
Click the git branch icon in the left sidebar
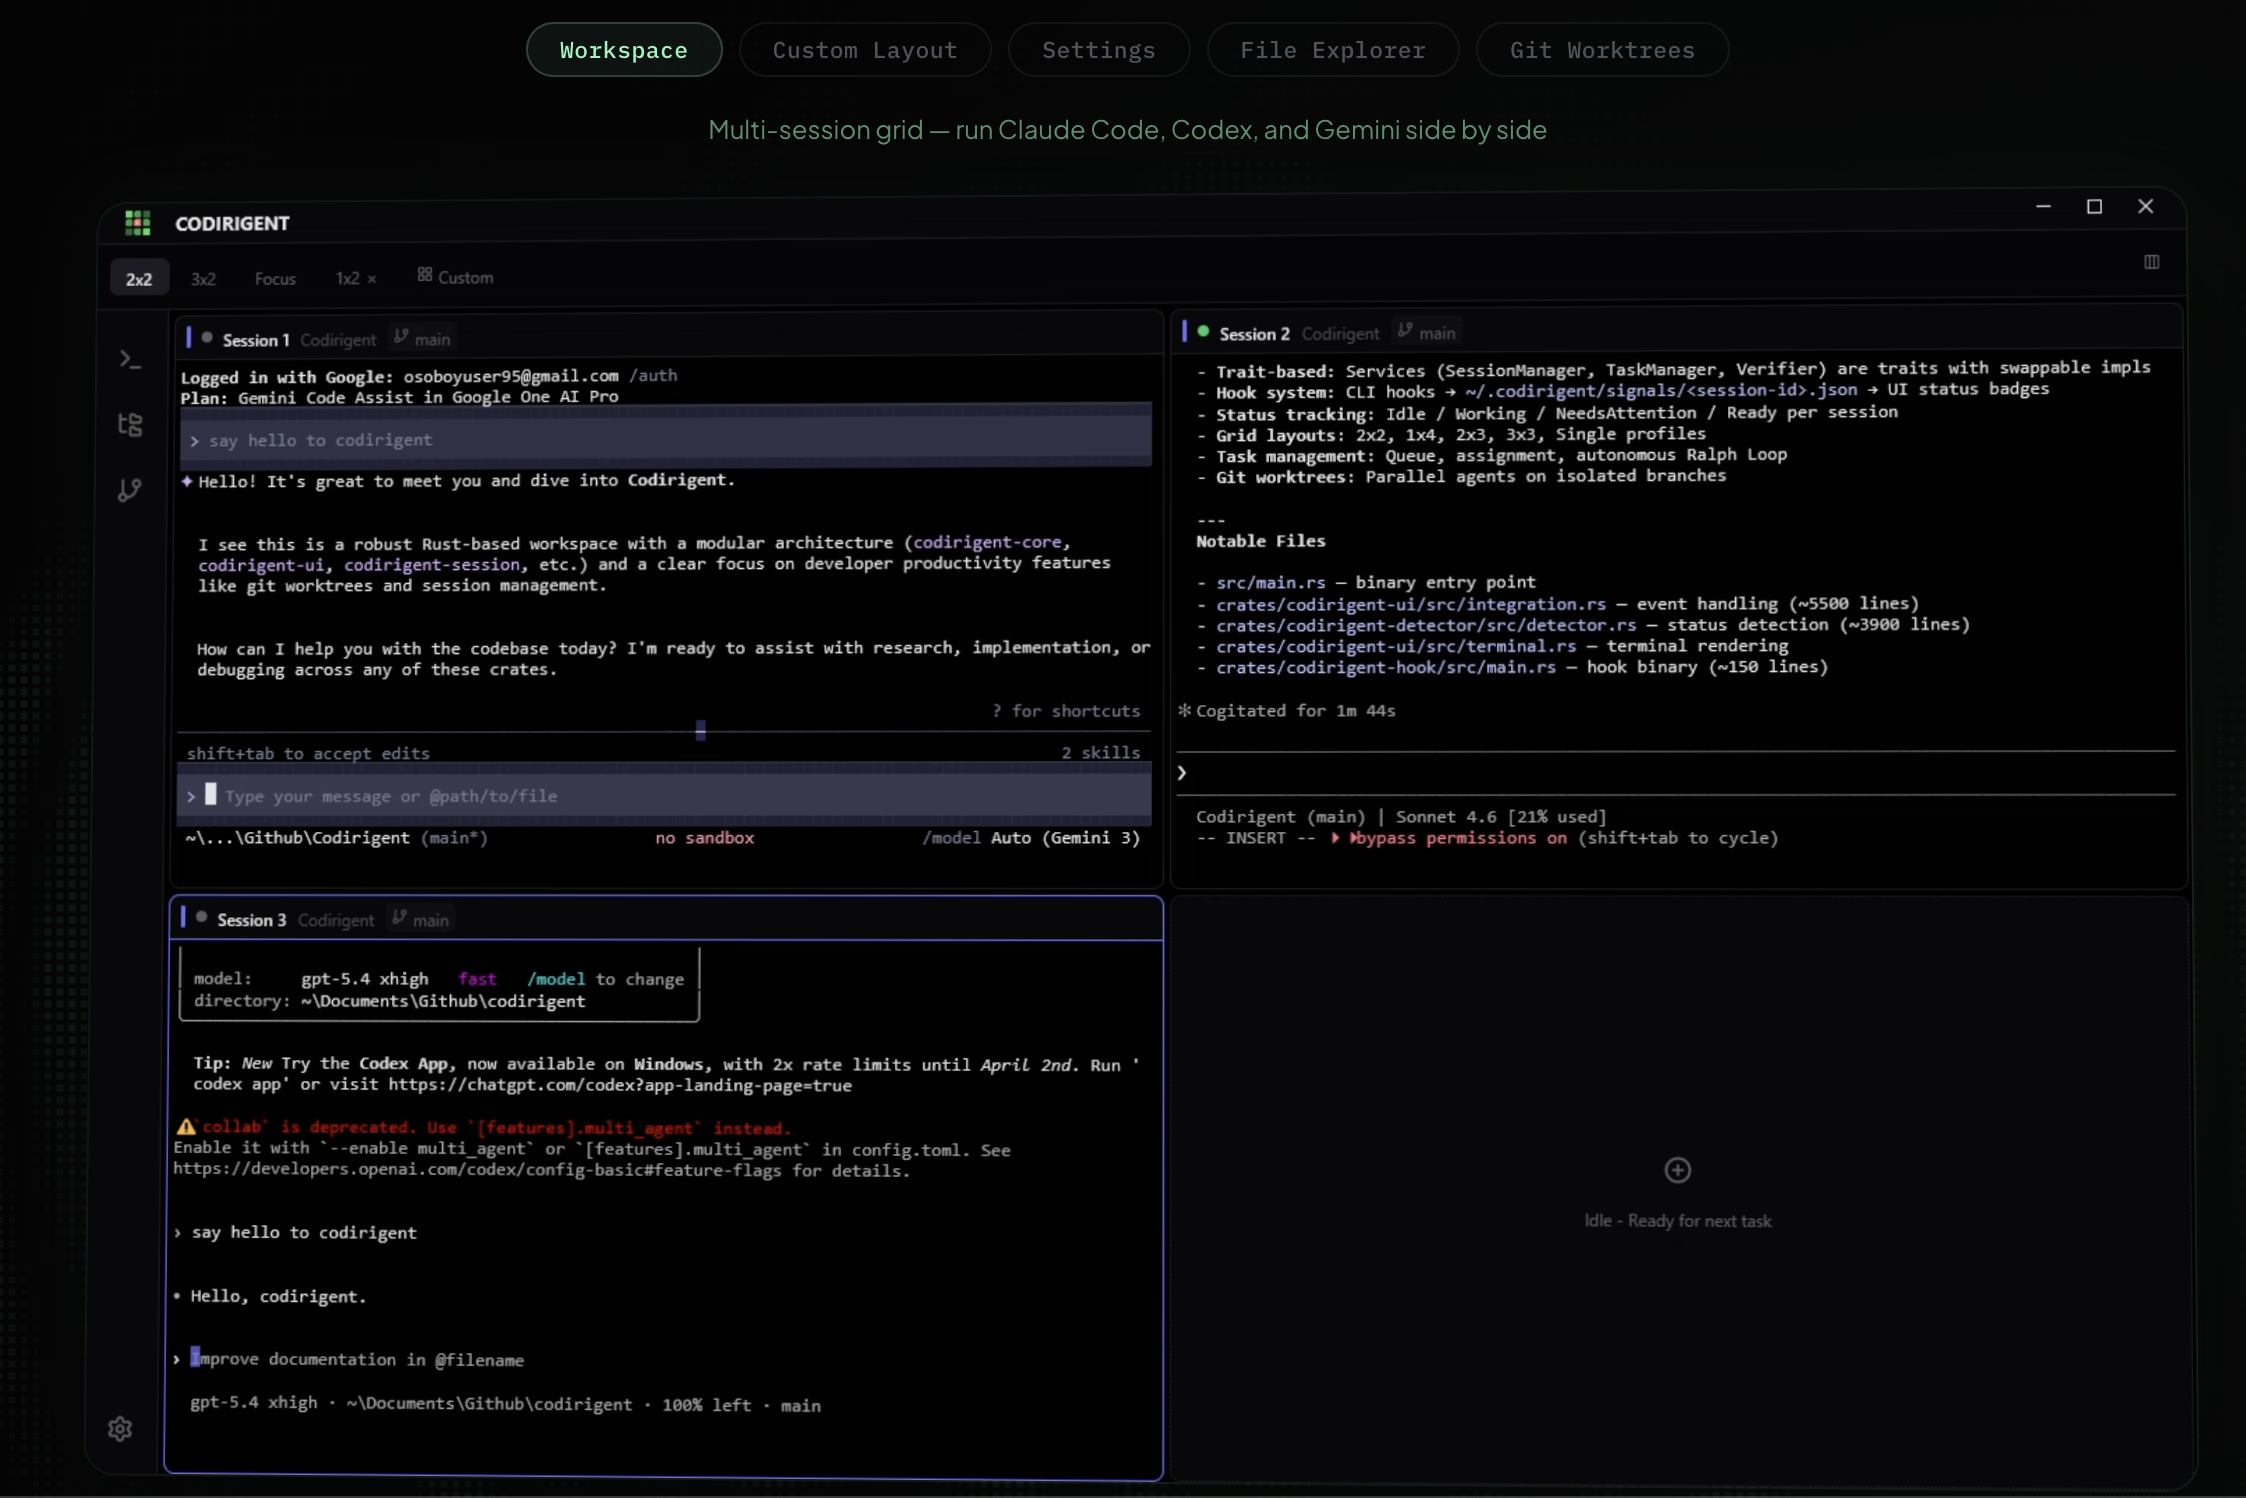130,490
